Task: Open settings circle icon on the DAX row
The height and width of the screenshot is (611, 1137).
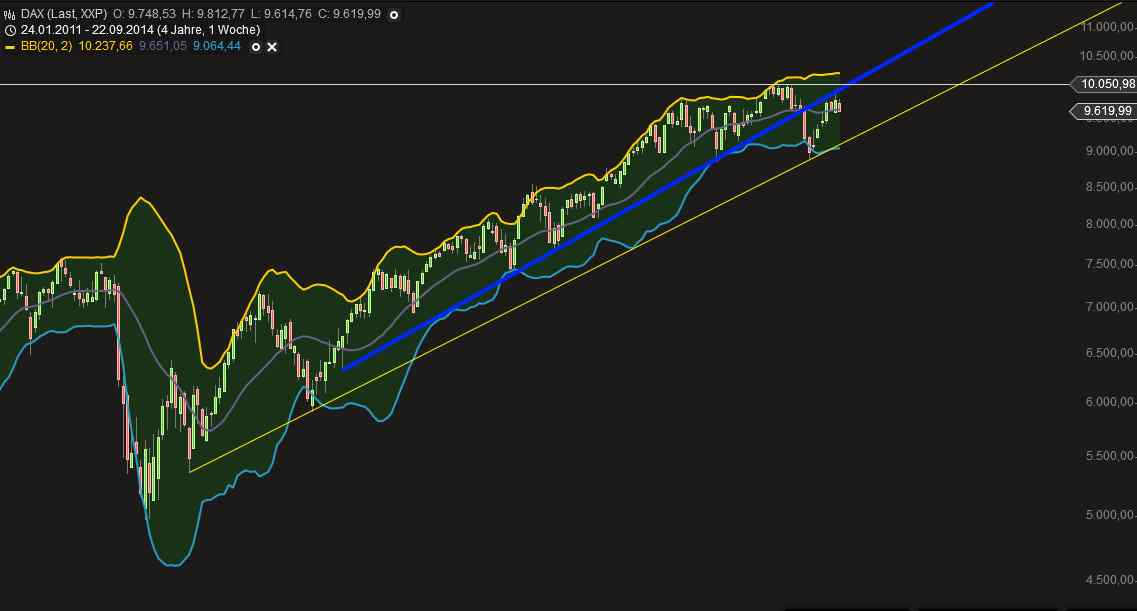Action: pos(394,14)
